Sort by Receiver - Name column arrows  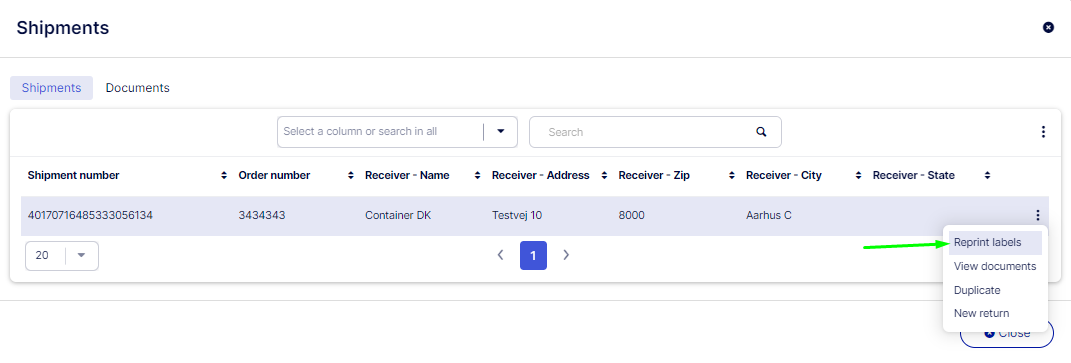click(477, 176)
